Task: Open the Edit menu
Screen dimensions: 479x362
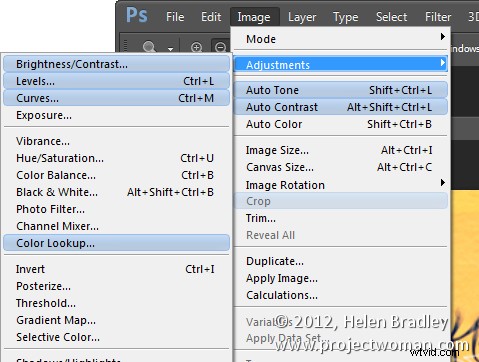Action: click(211, 17)
